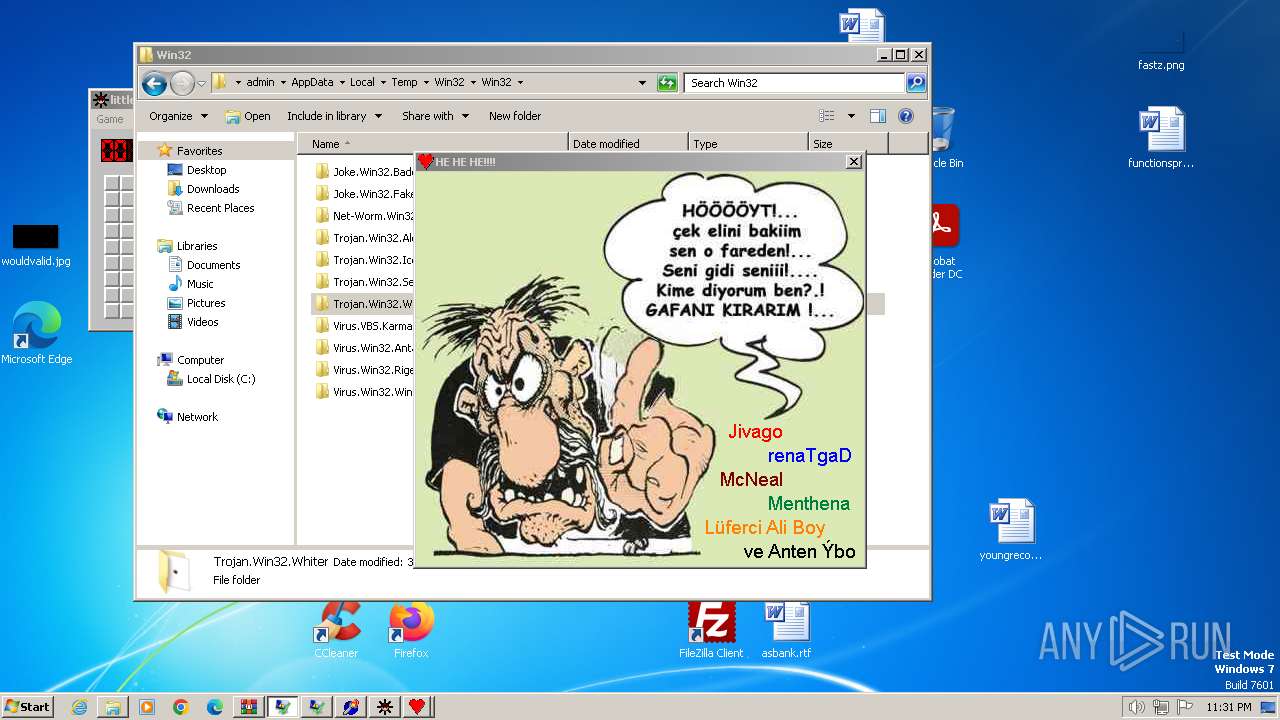This screenshot has height=720, width=1280.
Task: Open the address bar previous locations dropdown
Action: pos(642,83)
